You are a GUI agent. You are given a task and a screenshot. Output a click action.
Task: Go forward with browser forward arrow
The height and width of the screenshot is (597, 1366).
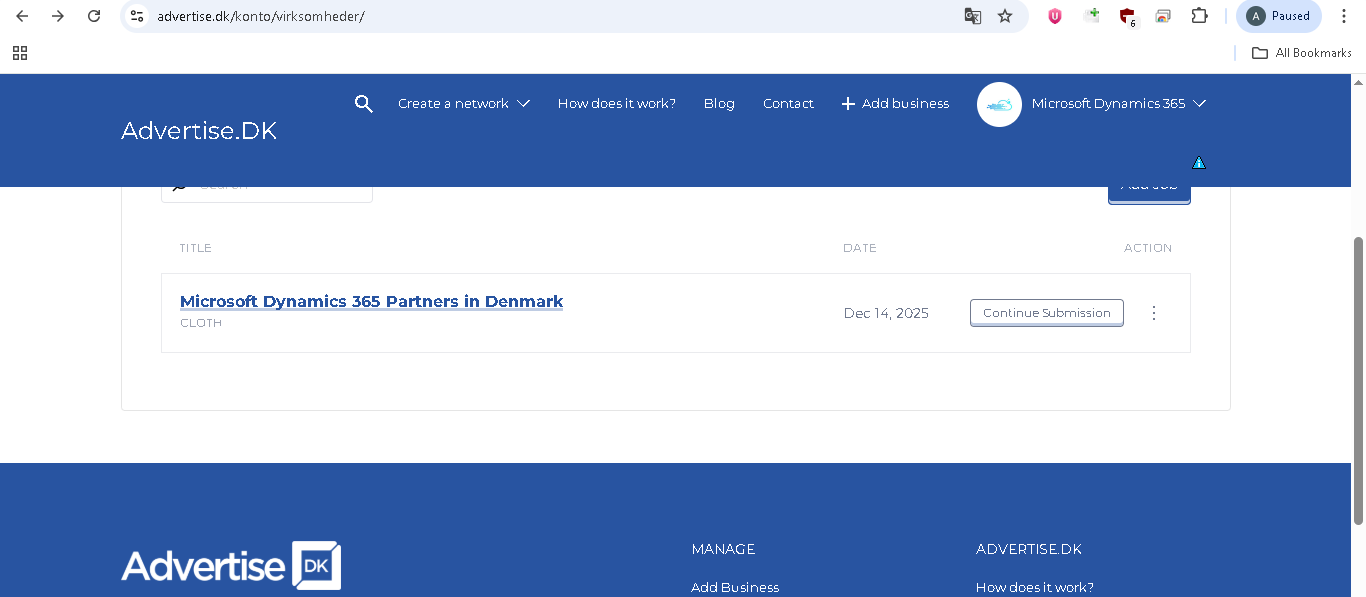(x=58, y=16)
